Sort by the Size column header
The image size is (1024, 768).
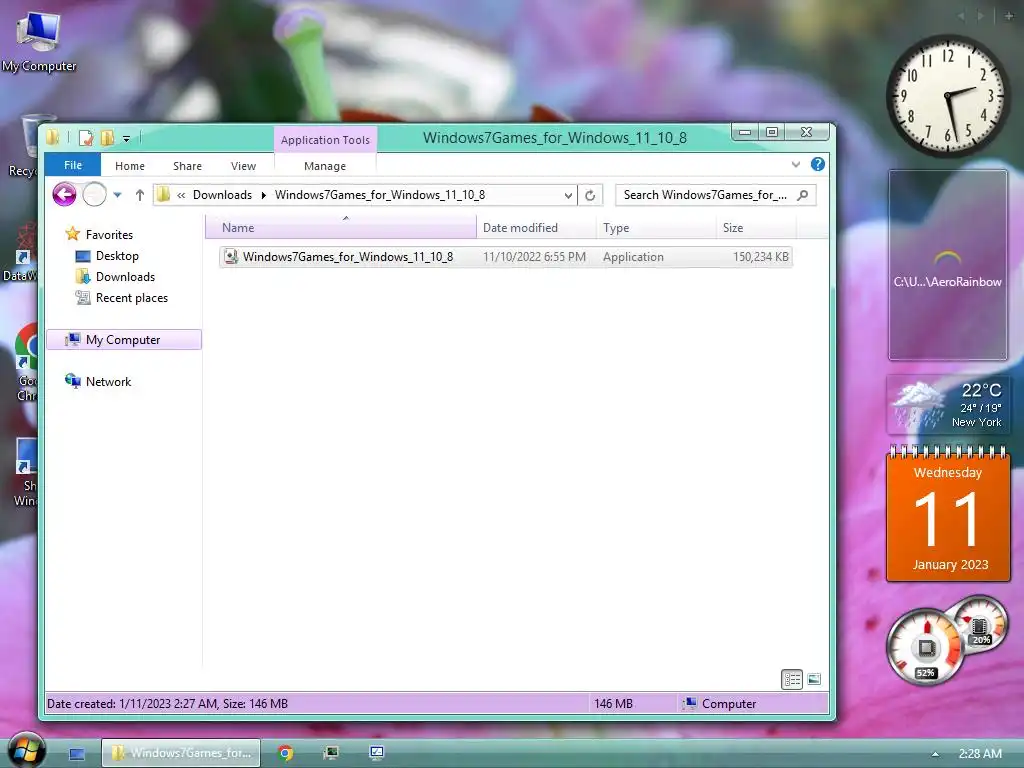click(x=756, y=228)
